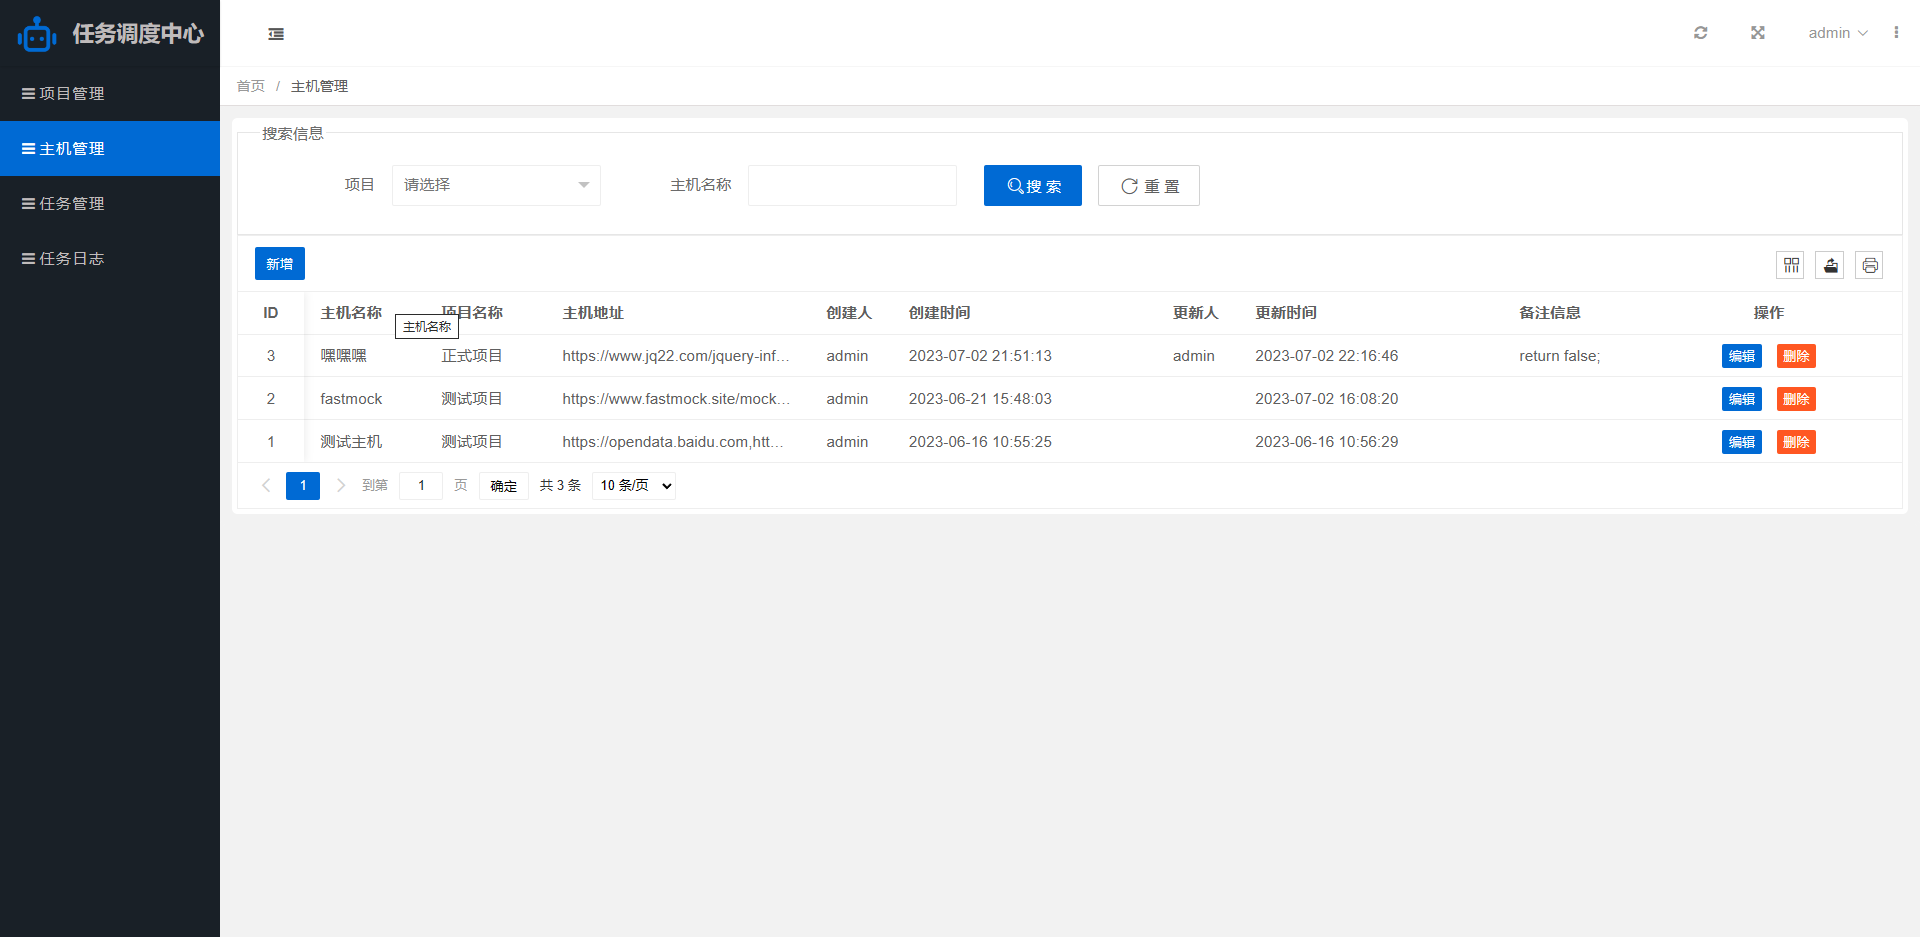
Task: Click the 更新人 column header
Action: pos(1196,313)
